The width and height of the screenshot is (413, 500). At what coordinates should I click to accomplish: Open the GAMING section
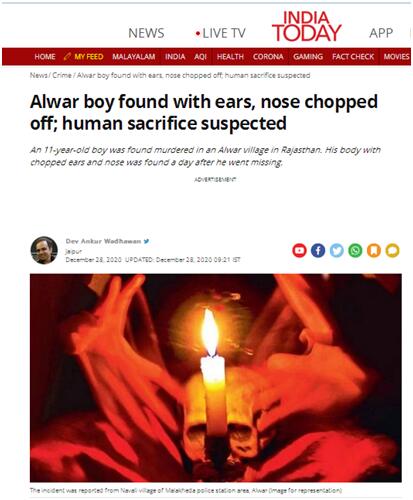coord(308,57)
